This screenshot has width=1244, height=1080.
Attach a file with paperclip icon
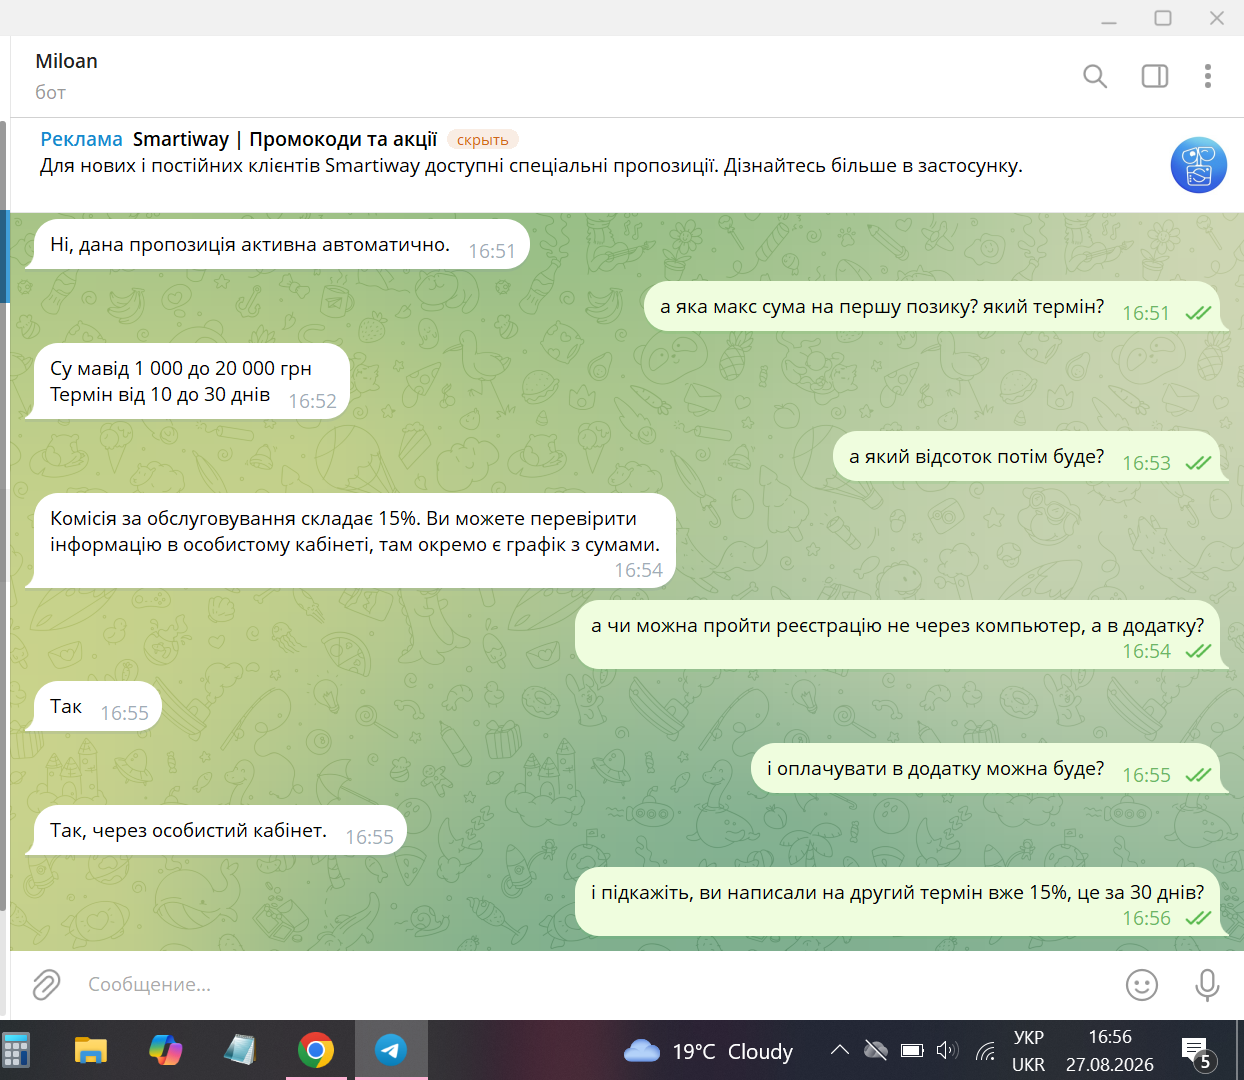(46, 985)
